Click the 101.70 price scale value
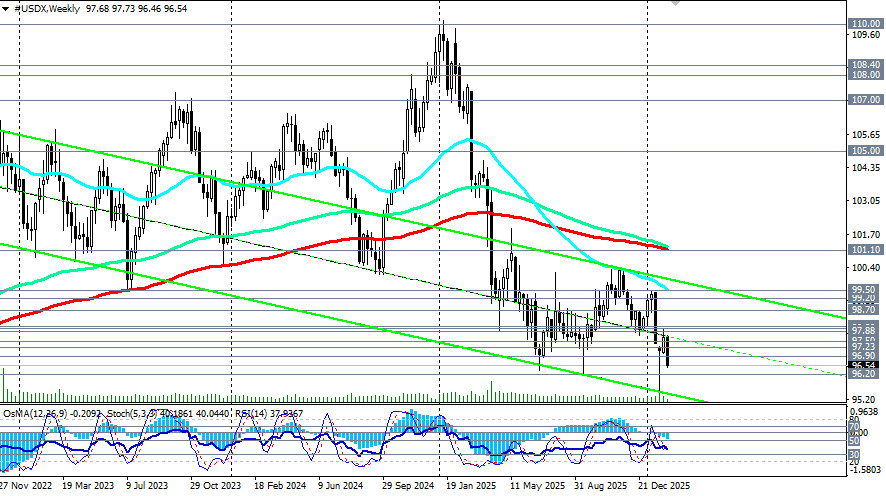Image resolution: width=886 pixels, height=496 pixels. tap(865, 234)
